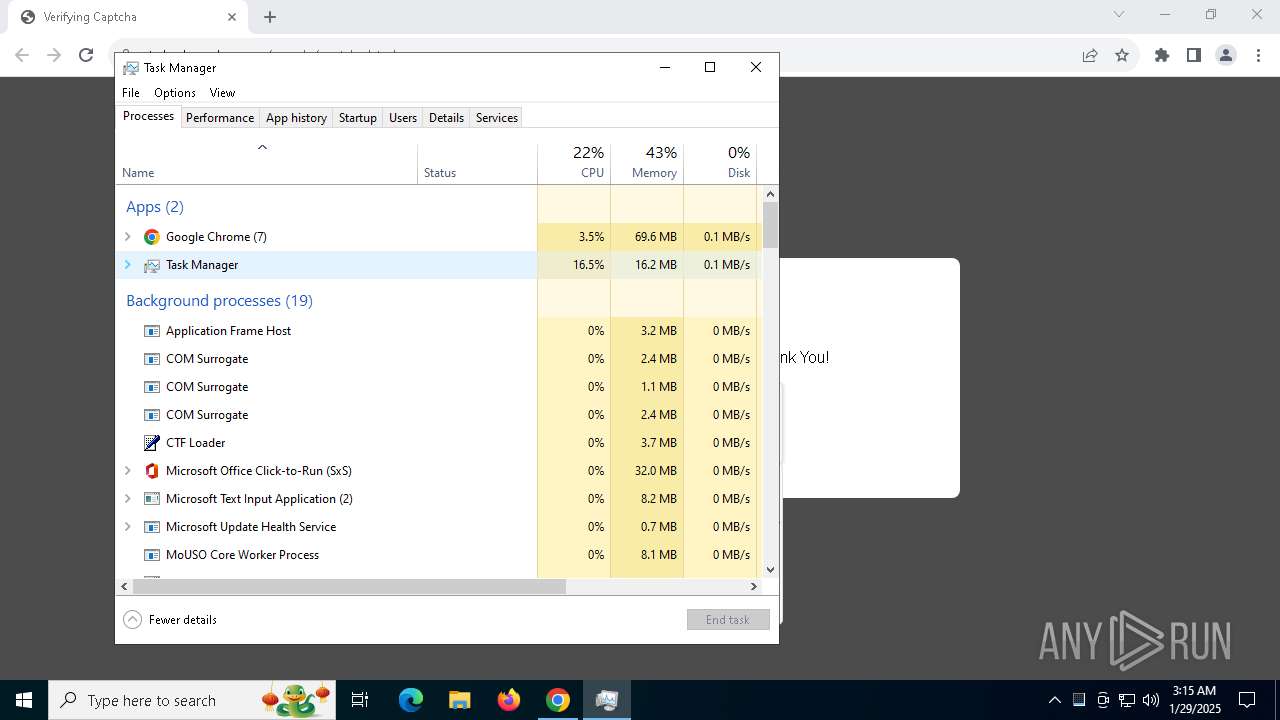Open the File menu
The height and width of the screenshot is (720, 1280).
pyautogui.click(x=131, y=93)
